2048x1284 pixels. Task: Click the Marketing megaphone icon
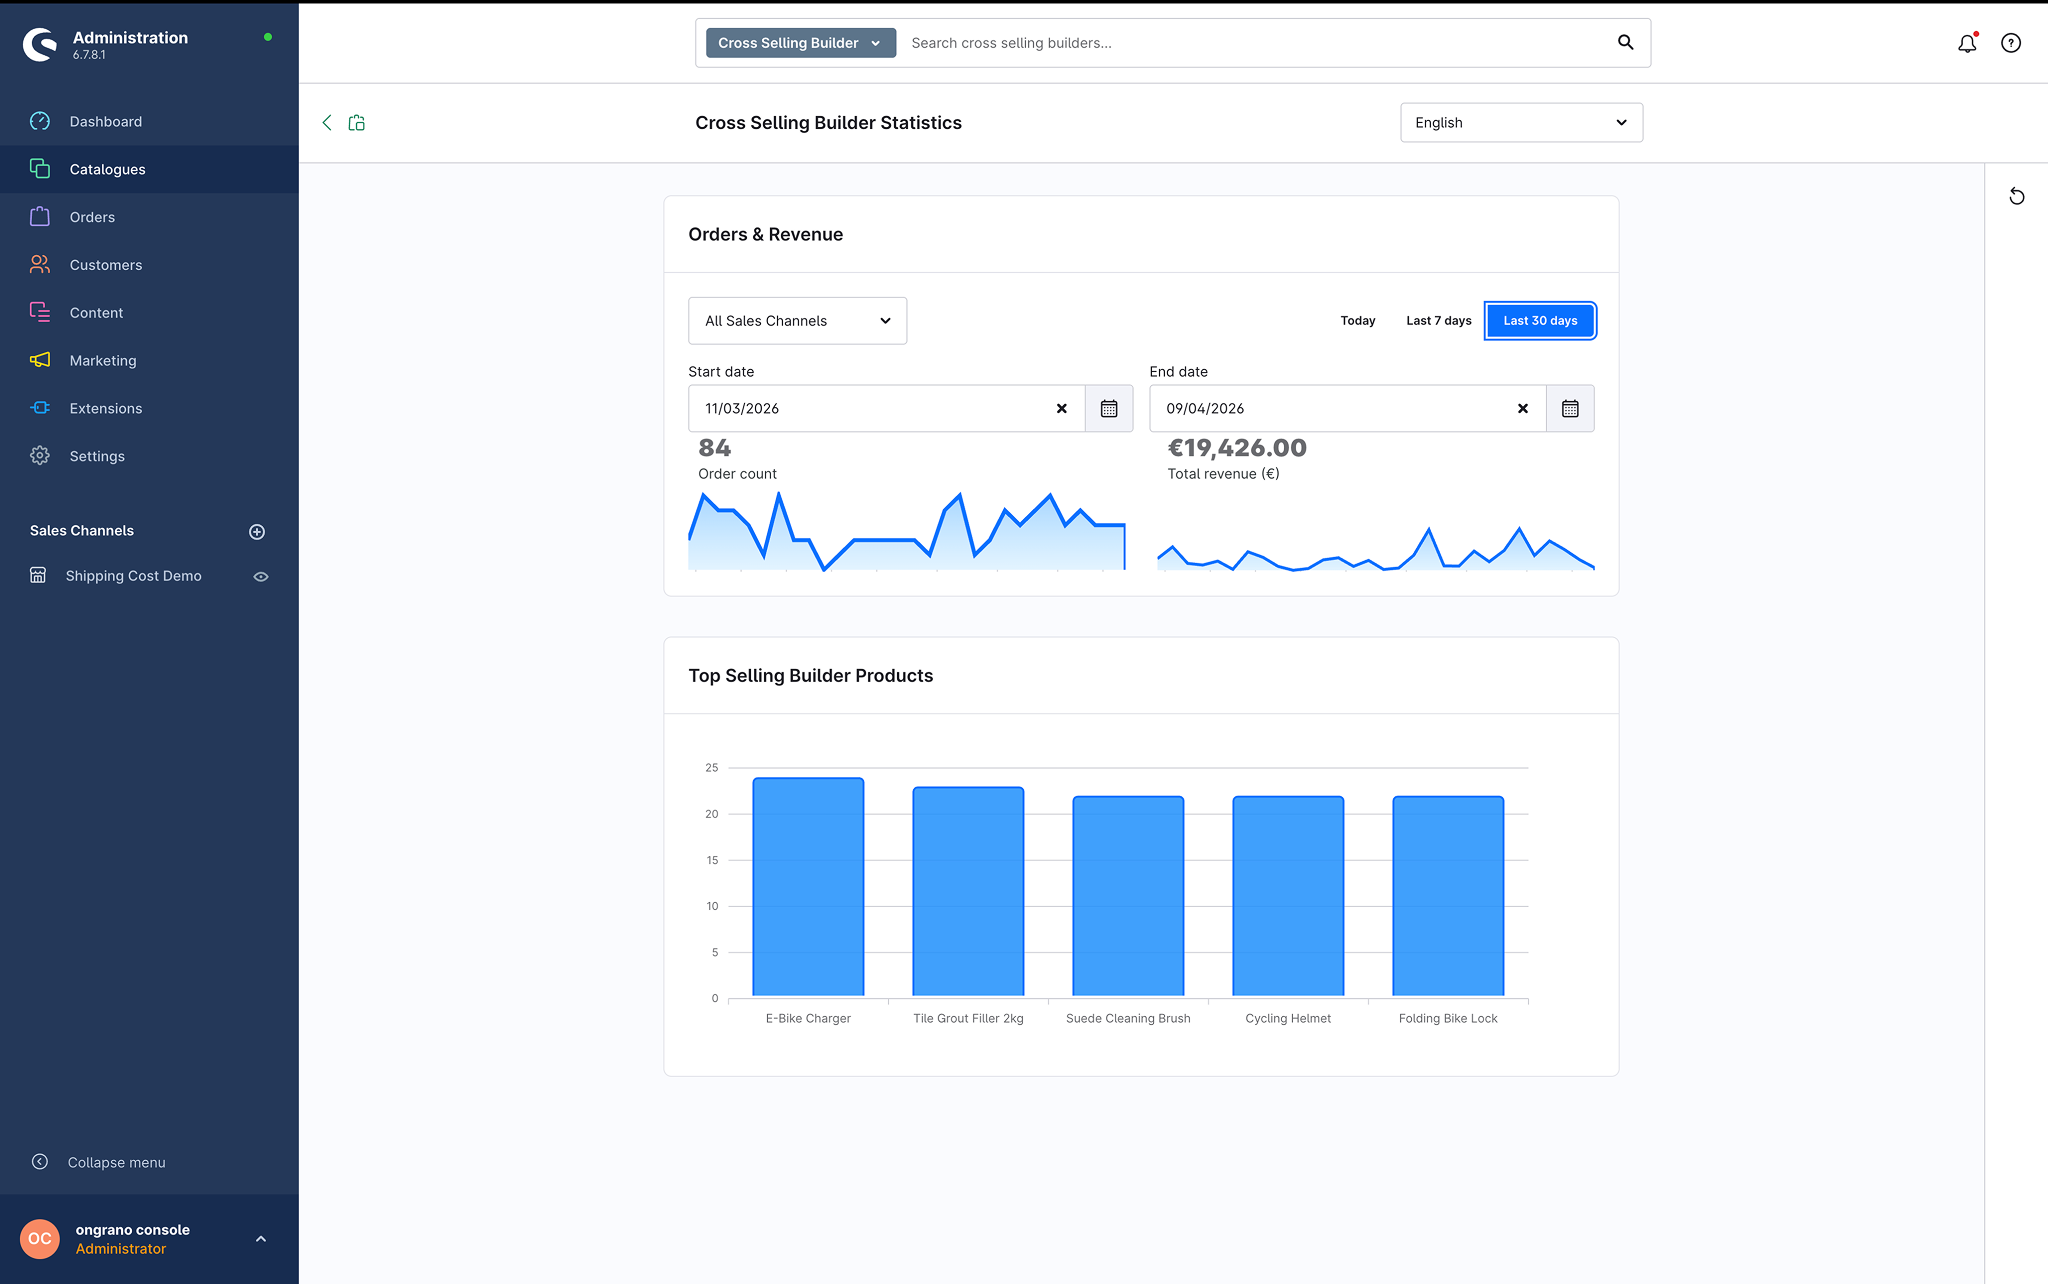pos(40,360)
